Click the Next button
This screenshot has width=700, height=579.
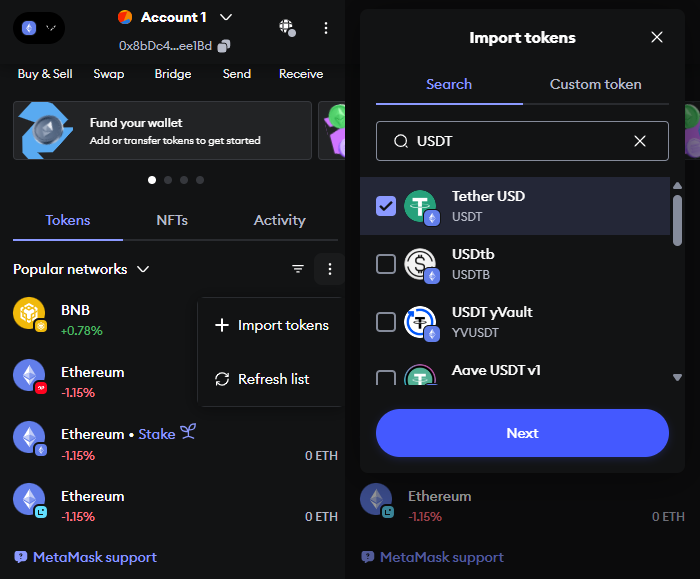[522, 433]
